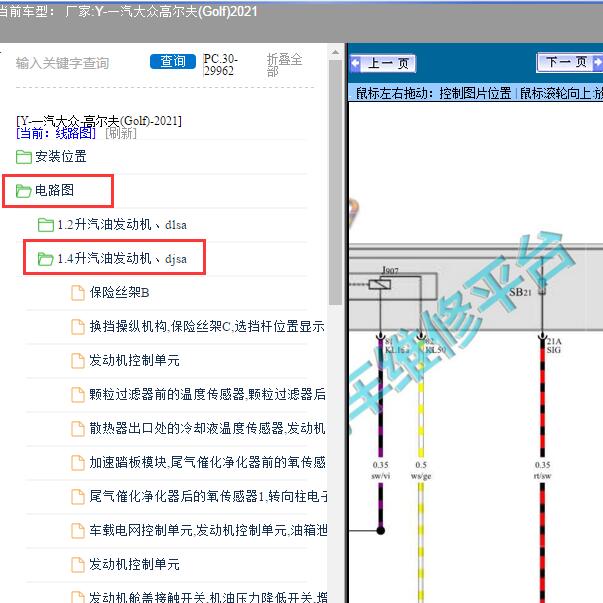
Task: Expand the 安装位置 tree node
Action: pyautogui.click(x=61, y=157)
